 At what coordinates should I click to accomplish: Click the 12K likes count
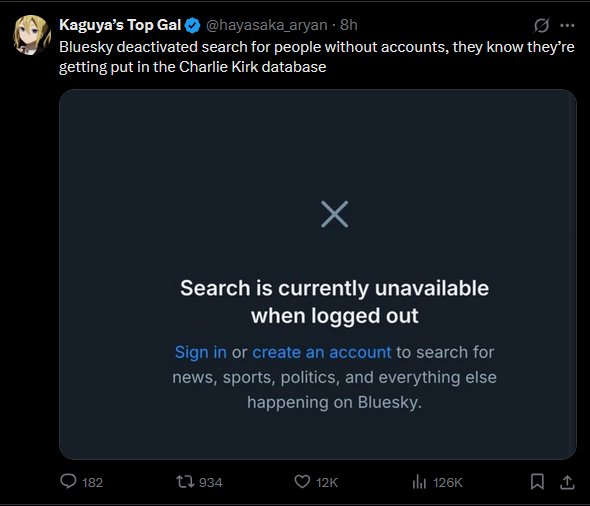[327, 482]
